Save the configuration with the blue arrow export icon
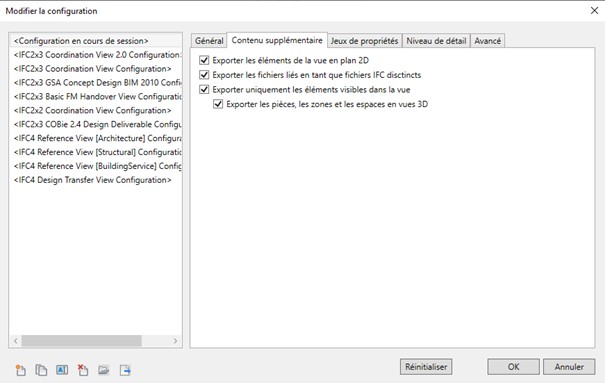 click(x=125, y=370)
